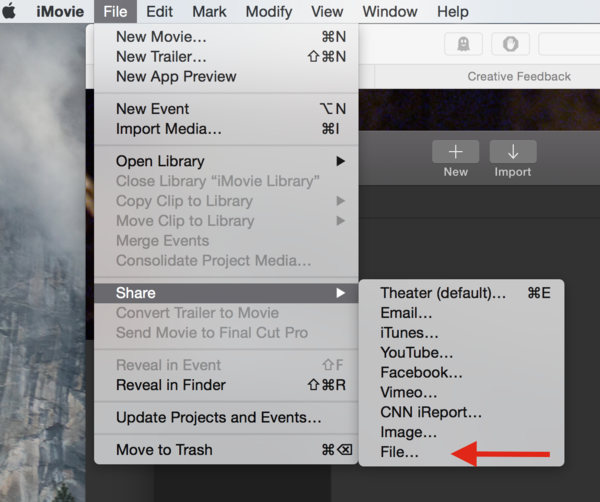This screenshot has height=502, width=600.
Task: Open the Apple menu
Action: pyautogui.click(x=9, y=11)
